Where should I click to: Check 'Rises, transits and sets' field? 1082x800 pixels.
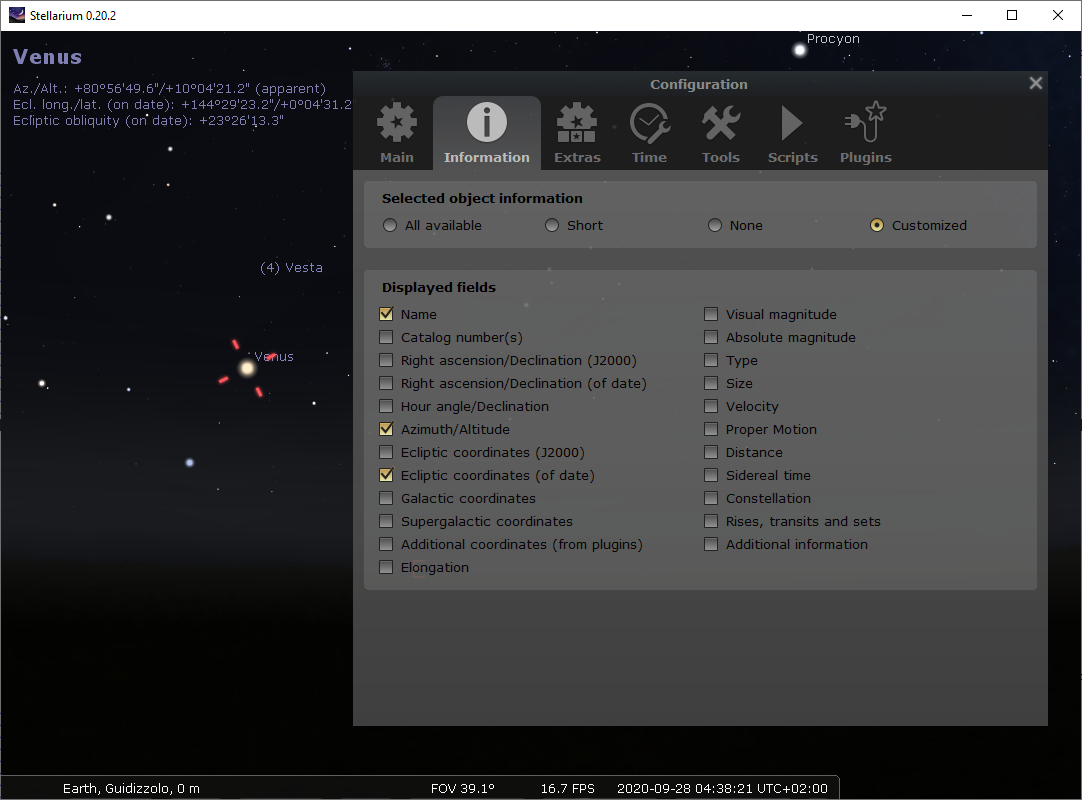click(x=711, y=521)
